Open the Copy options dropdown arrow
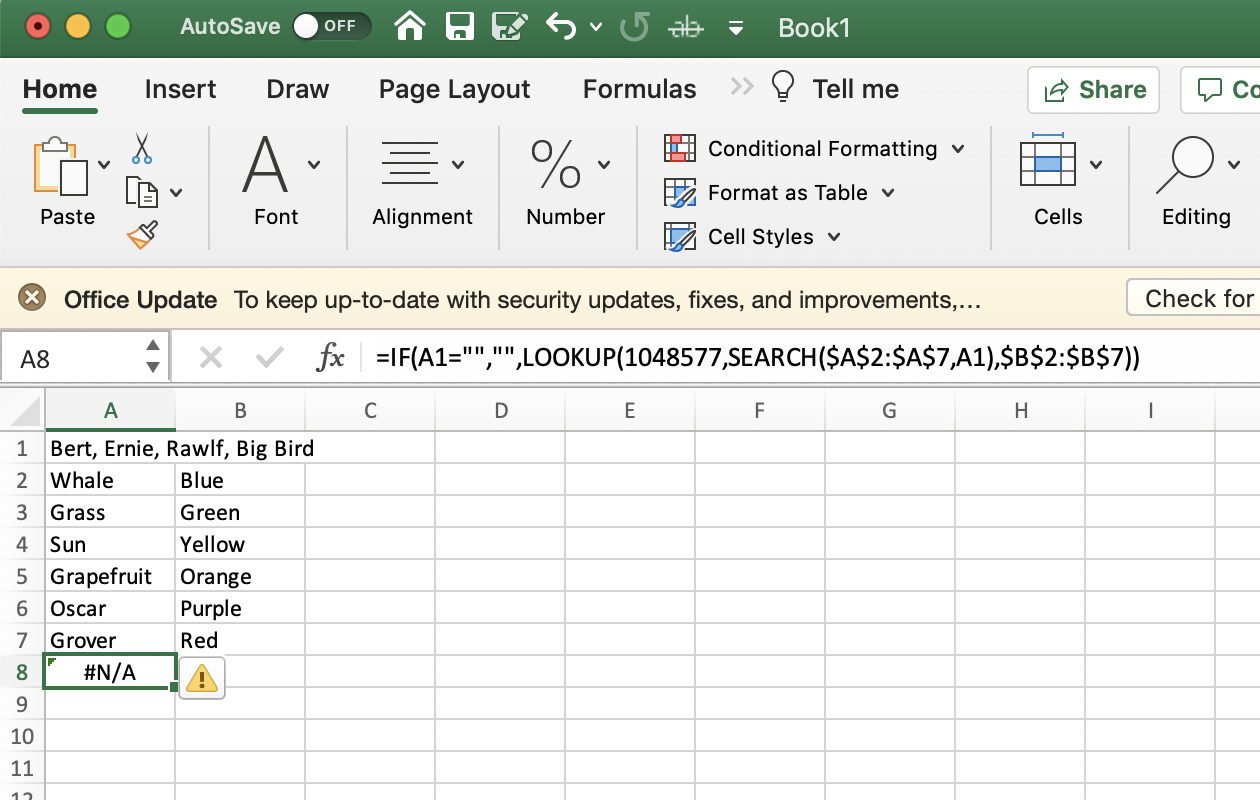Viewport: 1260px width, 800px height. click(x=176, y=192)
